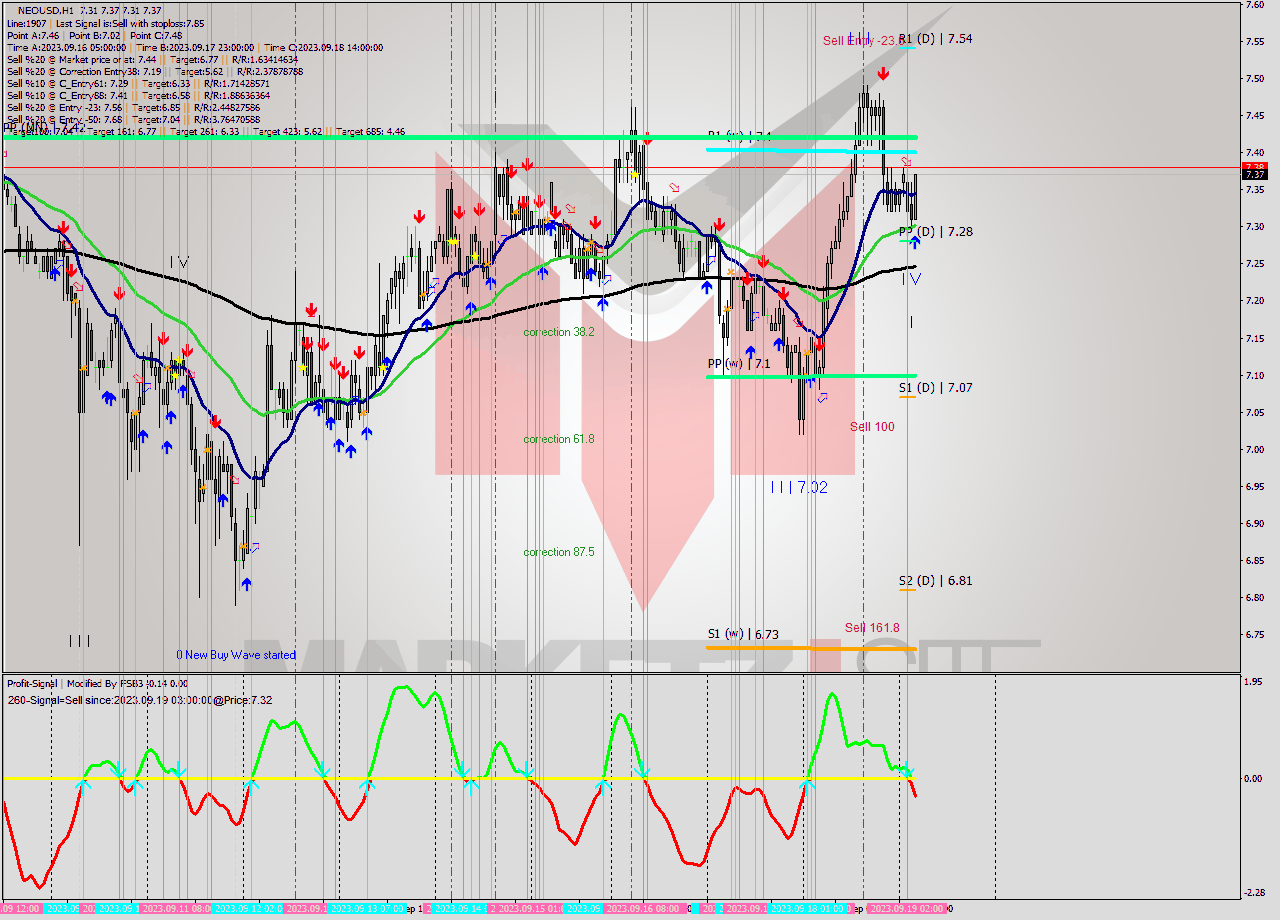
Task: Click the 'I I I 7.02' wave label
Action: point(798,487)
